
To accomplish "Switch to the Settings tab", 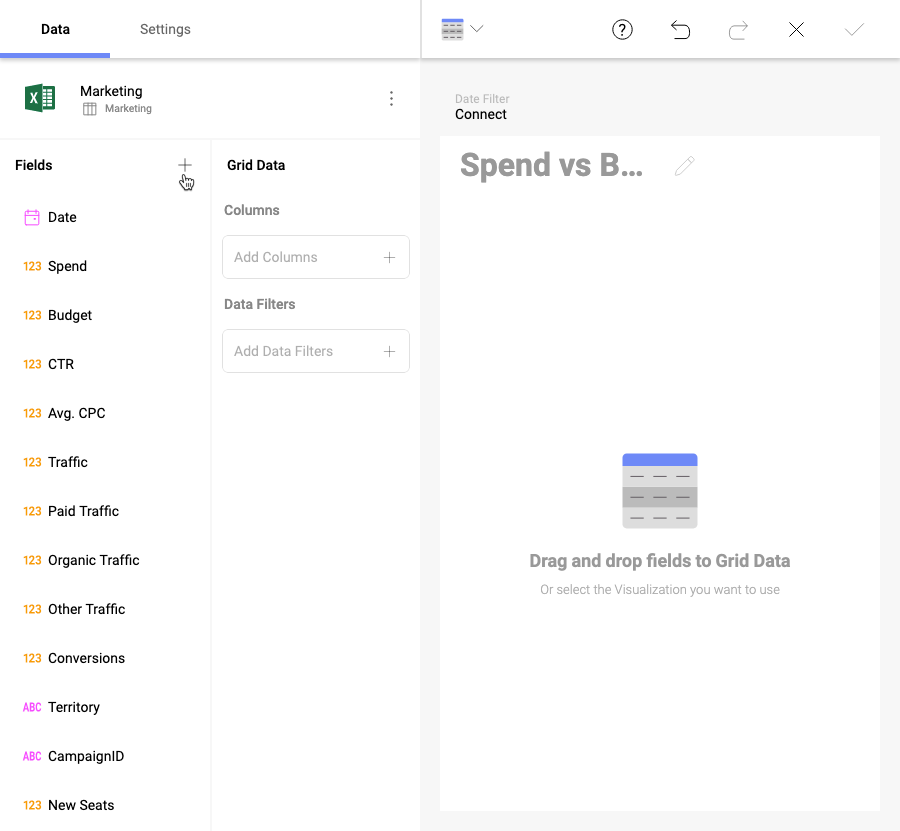I will coord(165,29).
